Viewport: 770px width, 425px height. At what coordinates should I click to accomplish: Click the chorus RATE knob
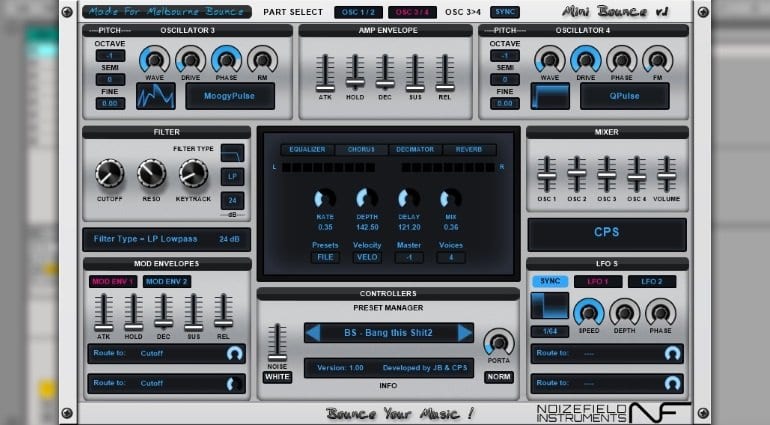coord(325,199)
